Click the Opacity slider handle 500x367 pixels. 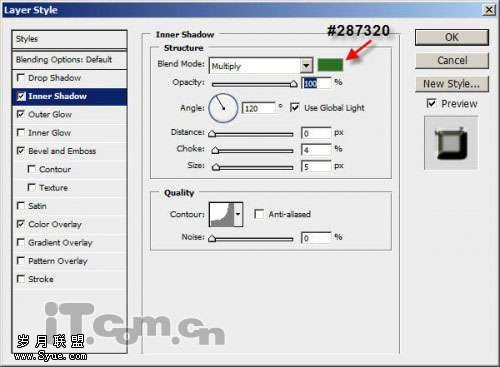293,84
